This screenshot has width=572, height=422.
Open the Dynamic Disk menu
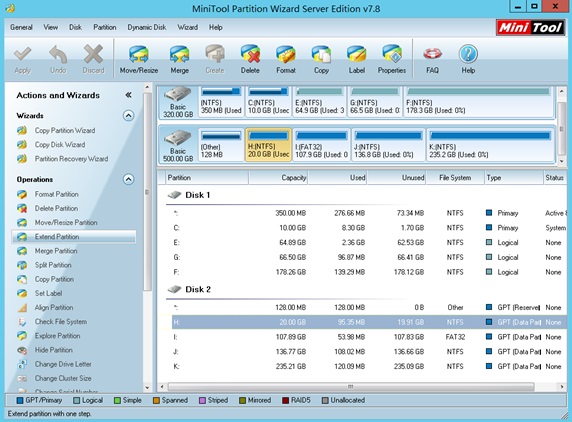pos(147,27)
